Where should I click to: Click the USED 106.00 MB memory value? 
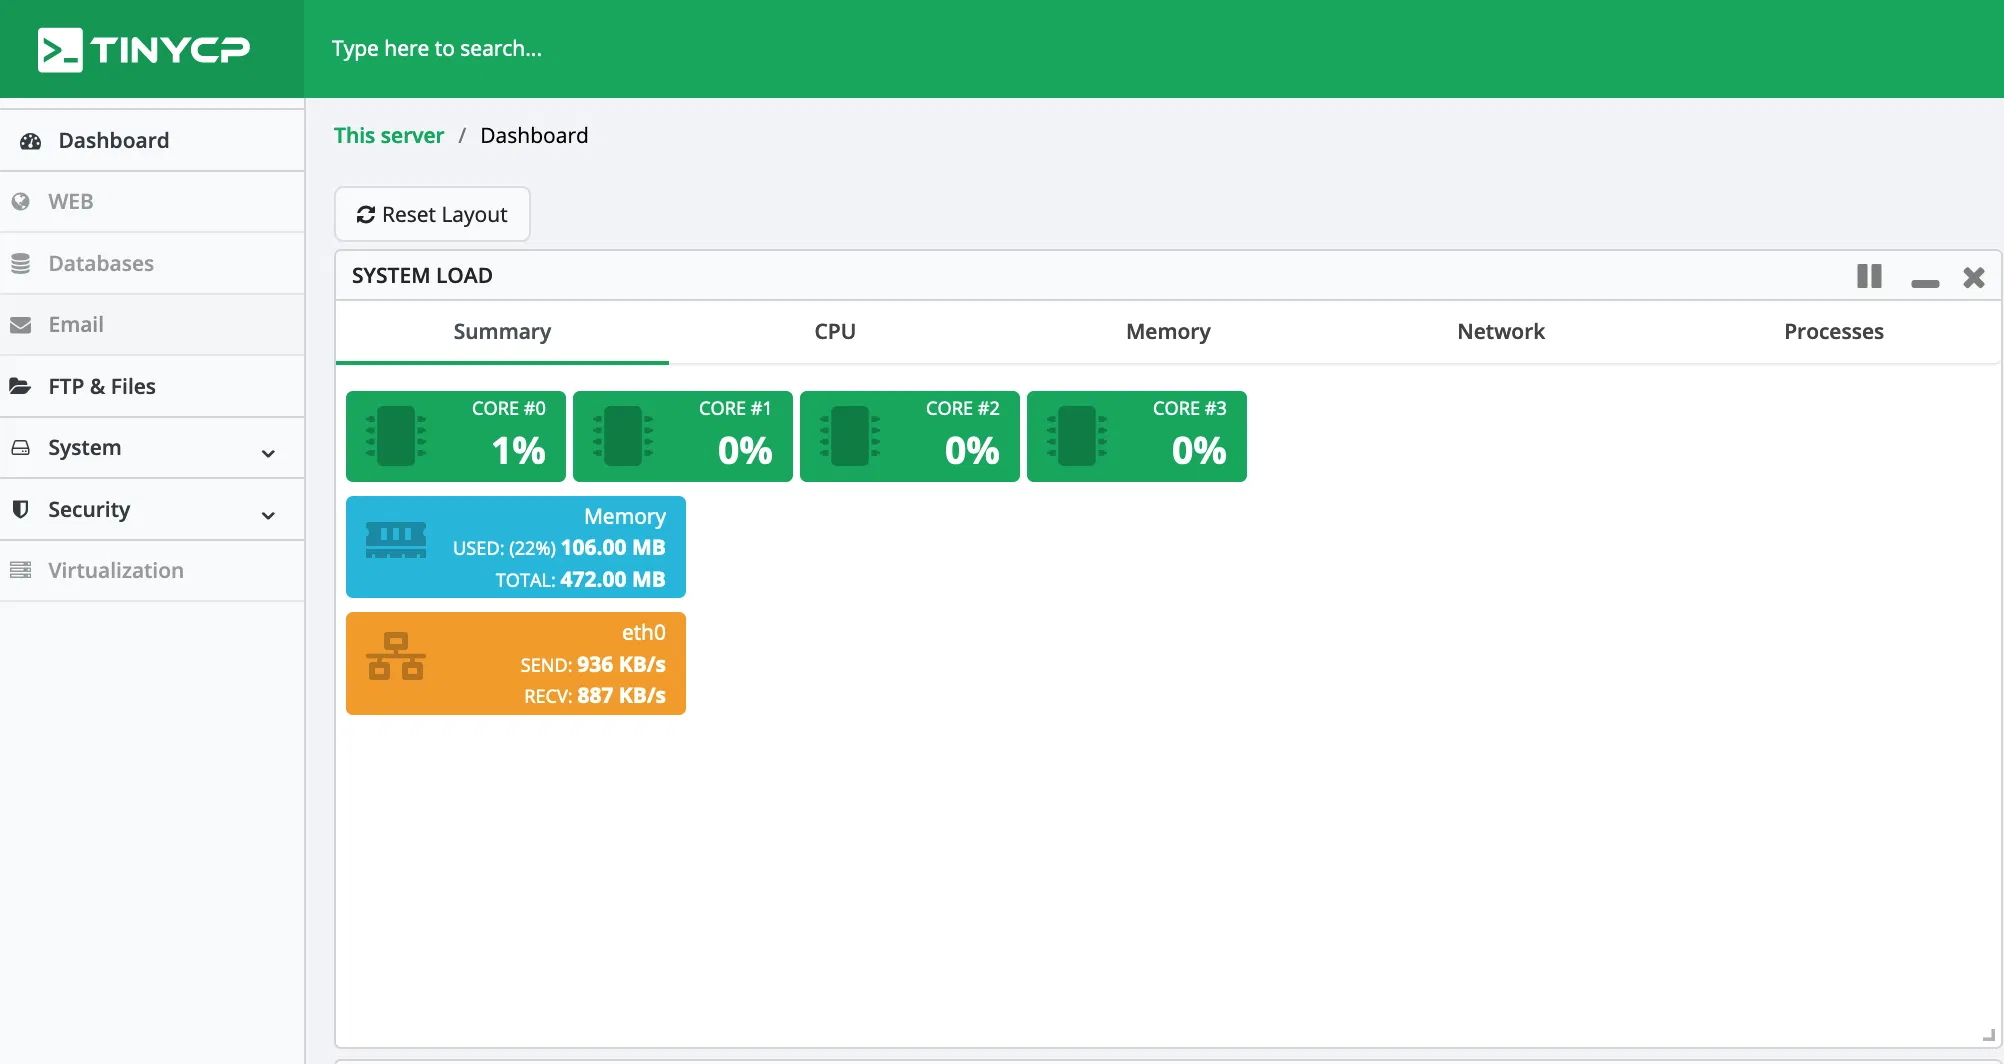point(613,548)
